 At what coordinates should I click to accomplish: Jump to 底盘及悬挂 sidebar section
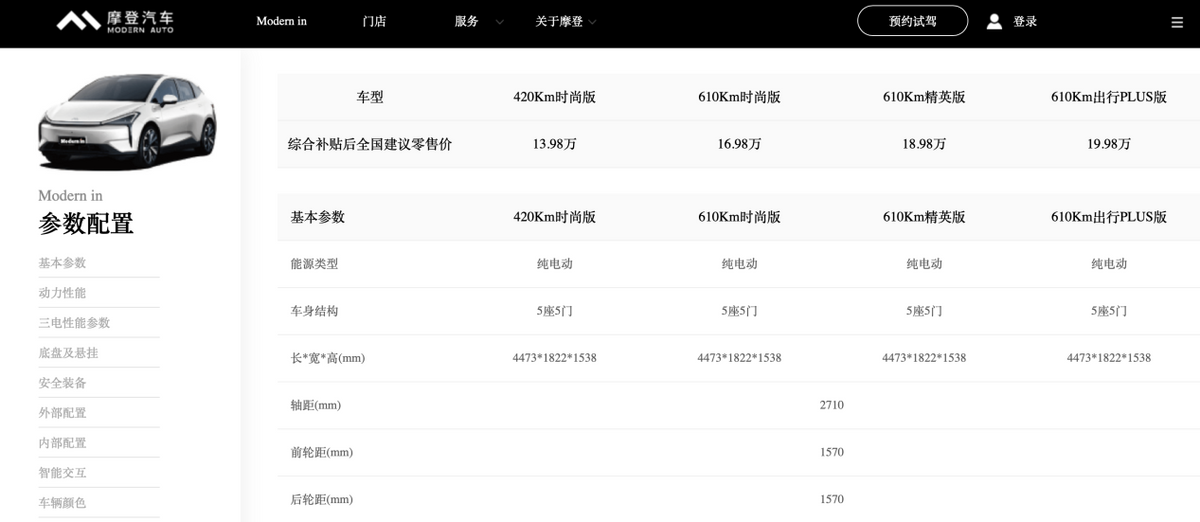click(68, 353)
